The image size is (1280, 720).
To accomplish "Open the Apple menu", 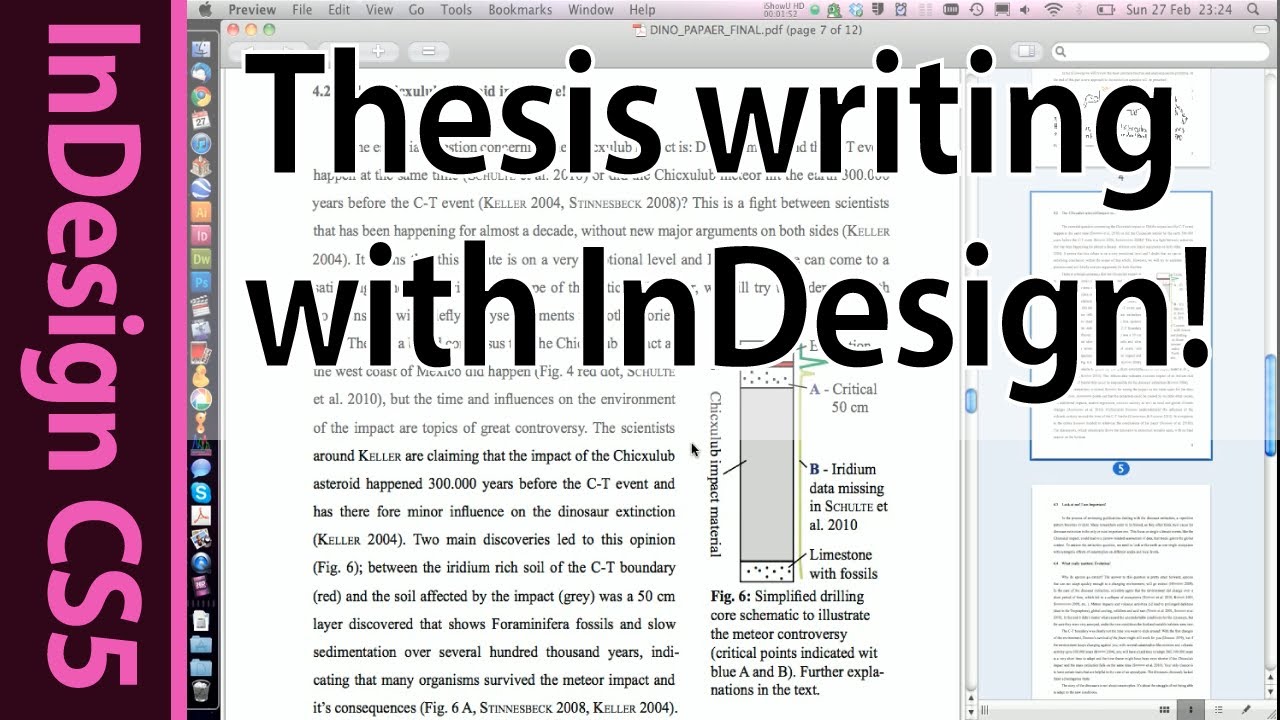I will [205, 10].
